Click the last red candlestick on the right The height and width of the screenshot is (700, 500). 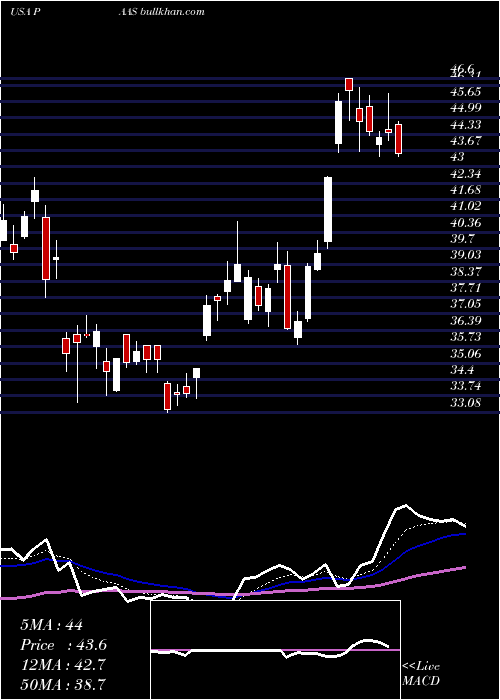(399, 139)
